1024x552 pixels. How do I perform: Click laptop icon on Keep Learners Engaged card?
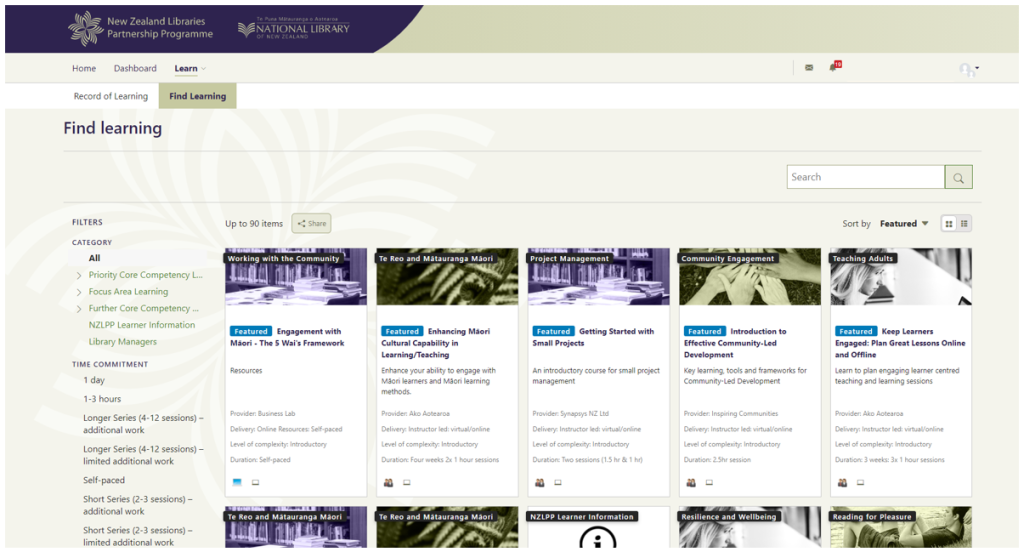861,482
